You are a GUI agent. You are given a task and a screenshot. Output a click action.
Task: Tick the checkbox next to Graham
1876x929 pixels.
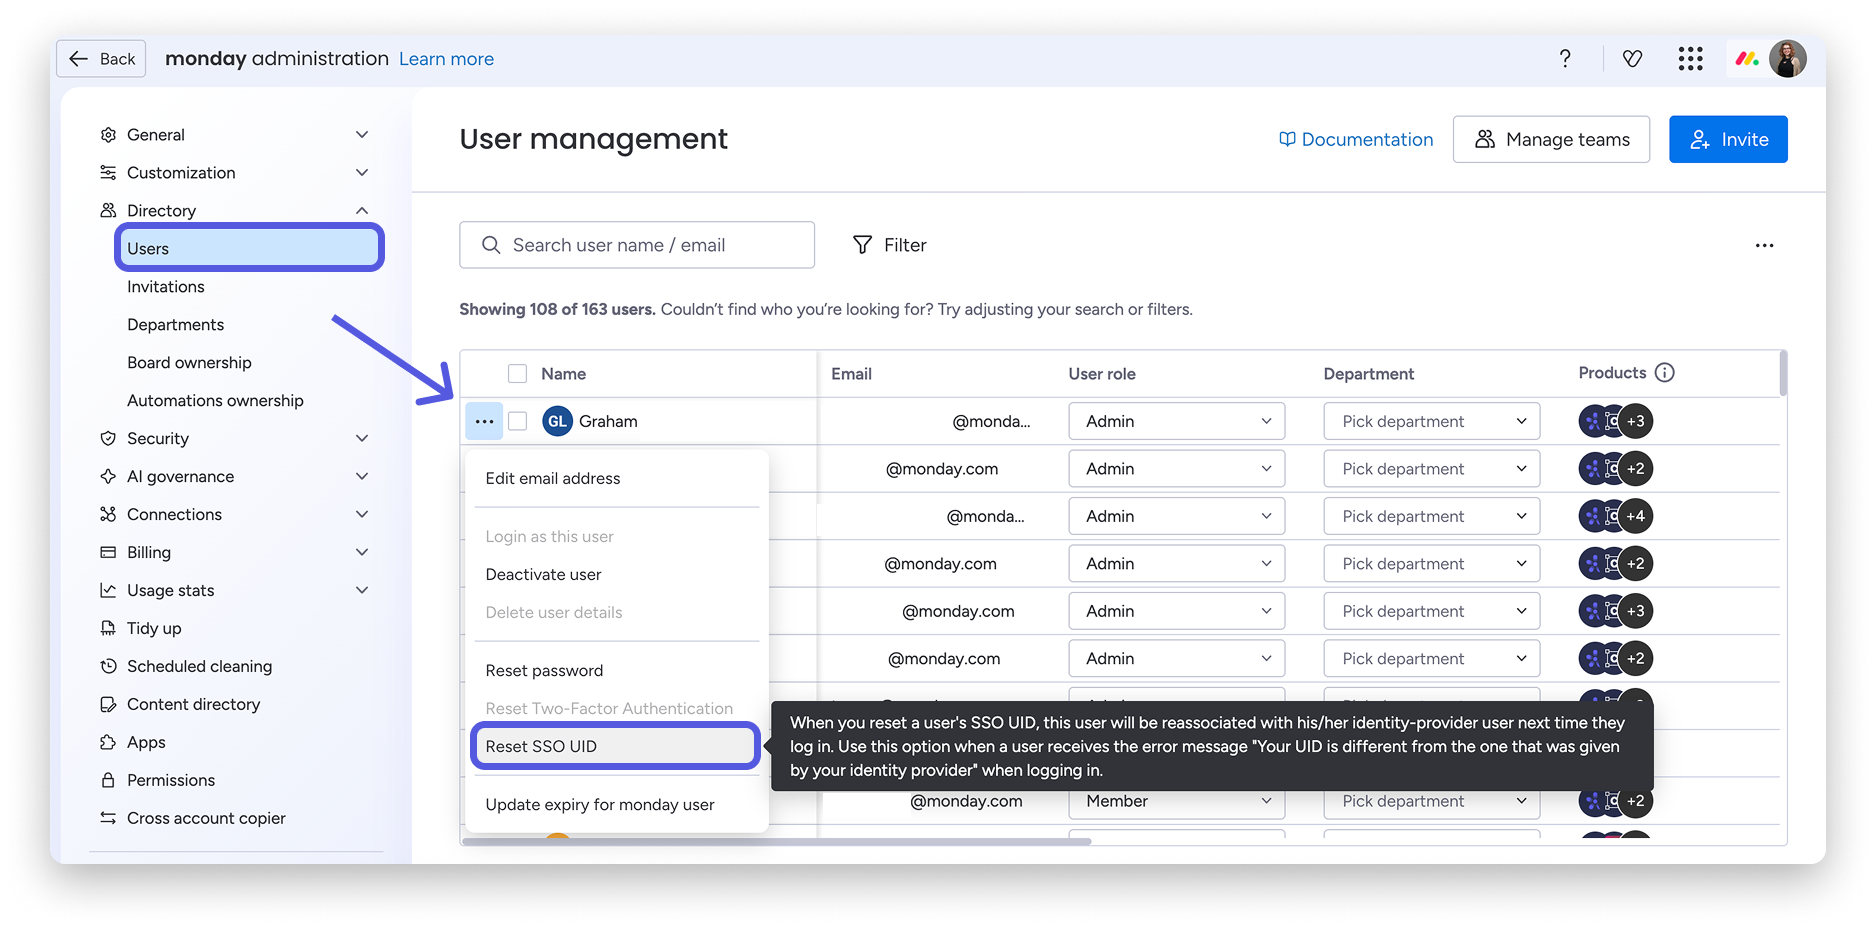pos(517,421)
